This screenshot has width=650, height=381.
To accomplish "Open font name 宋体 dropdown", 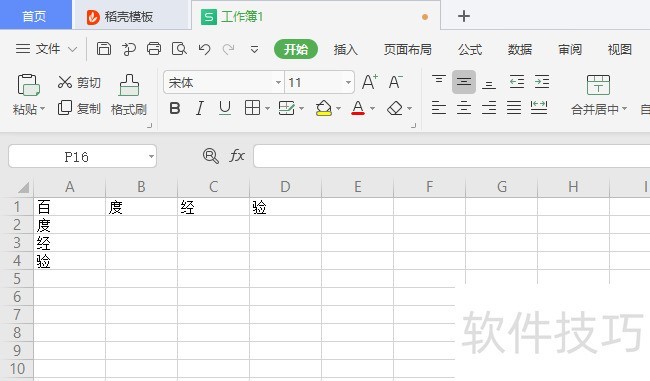I will [279, 82].
